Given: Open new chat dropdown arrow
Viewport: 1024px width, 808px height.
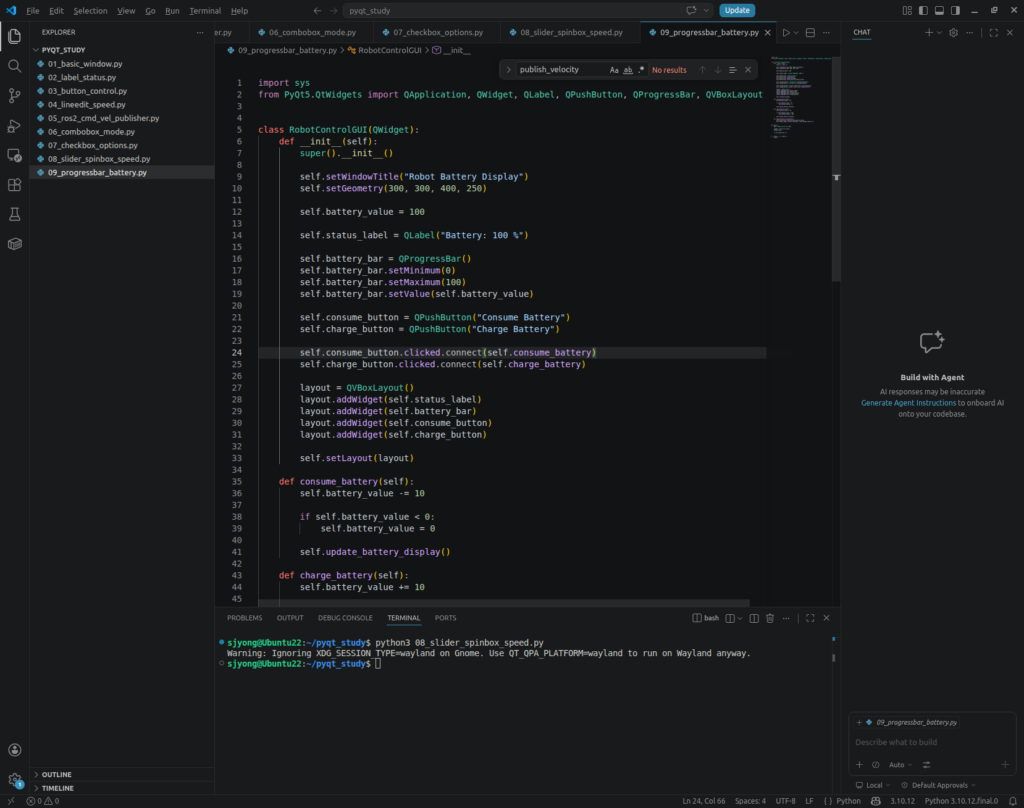Looking at the screenshot, I should point(939,33).
